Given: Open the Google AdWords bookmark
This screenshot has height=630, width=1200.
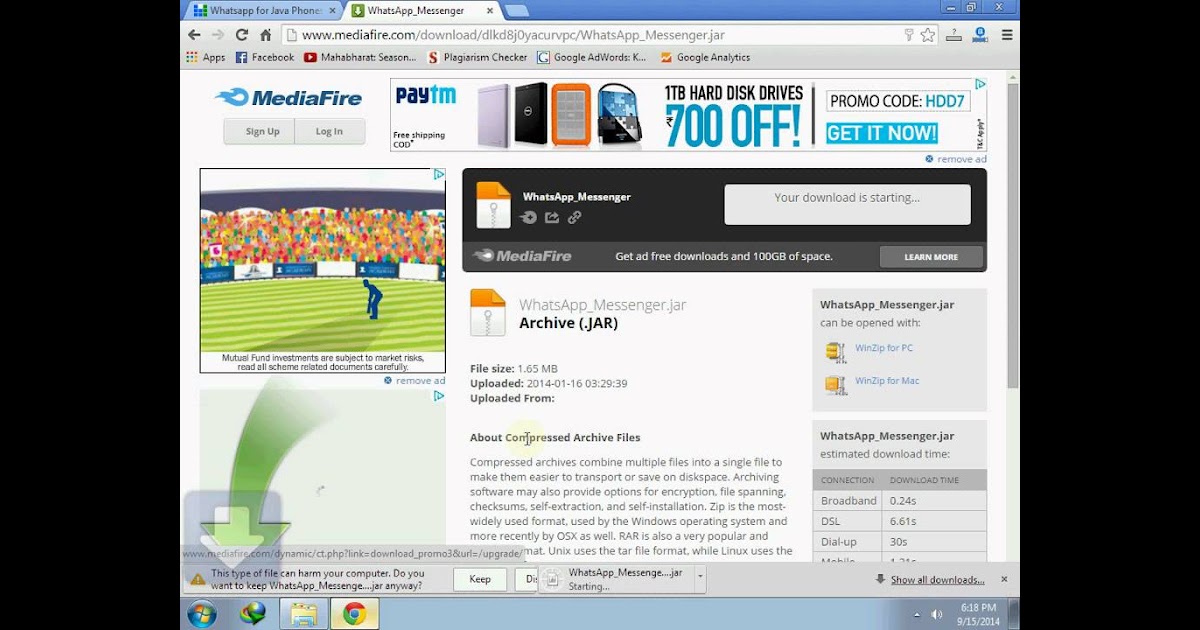Looking at the screenshot, I should [592, 57].
